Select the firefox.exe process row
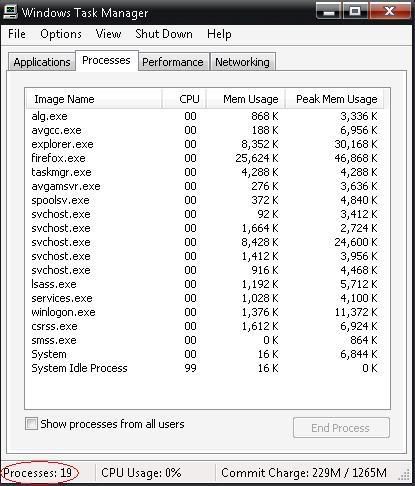Image resolution: width=415 pixels, height=486 pixels. point(204,158)
